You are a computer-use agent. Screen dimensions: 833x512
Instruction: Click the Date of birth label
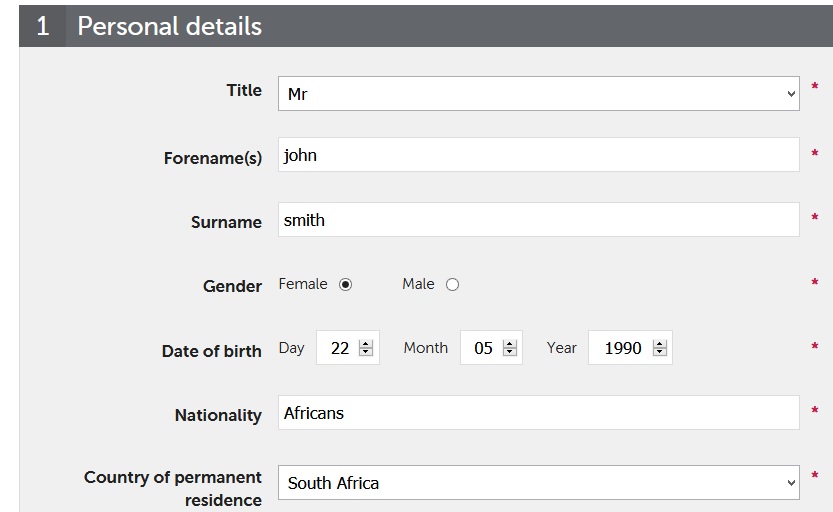tap(211, 351)
